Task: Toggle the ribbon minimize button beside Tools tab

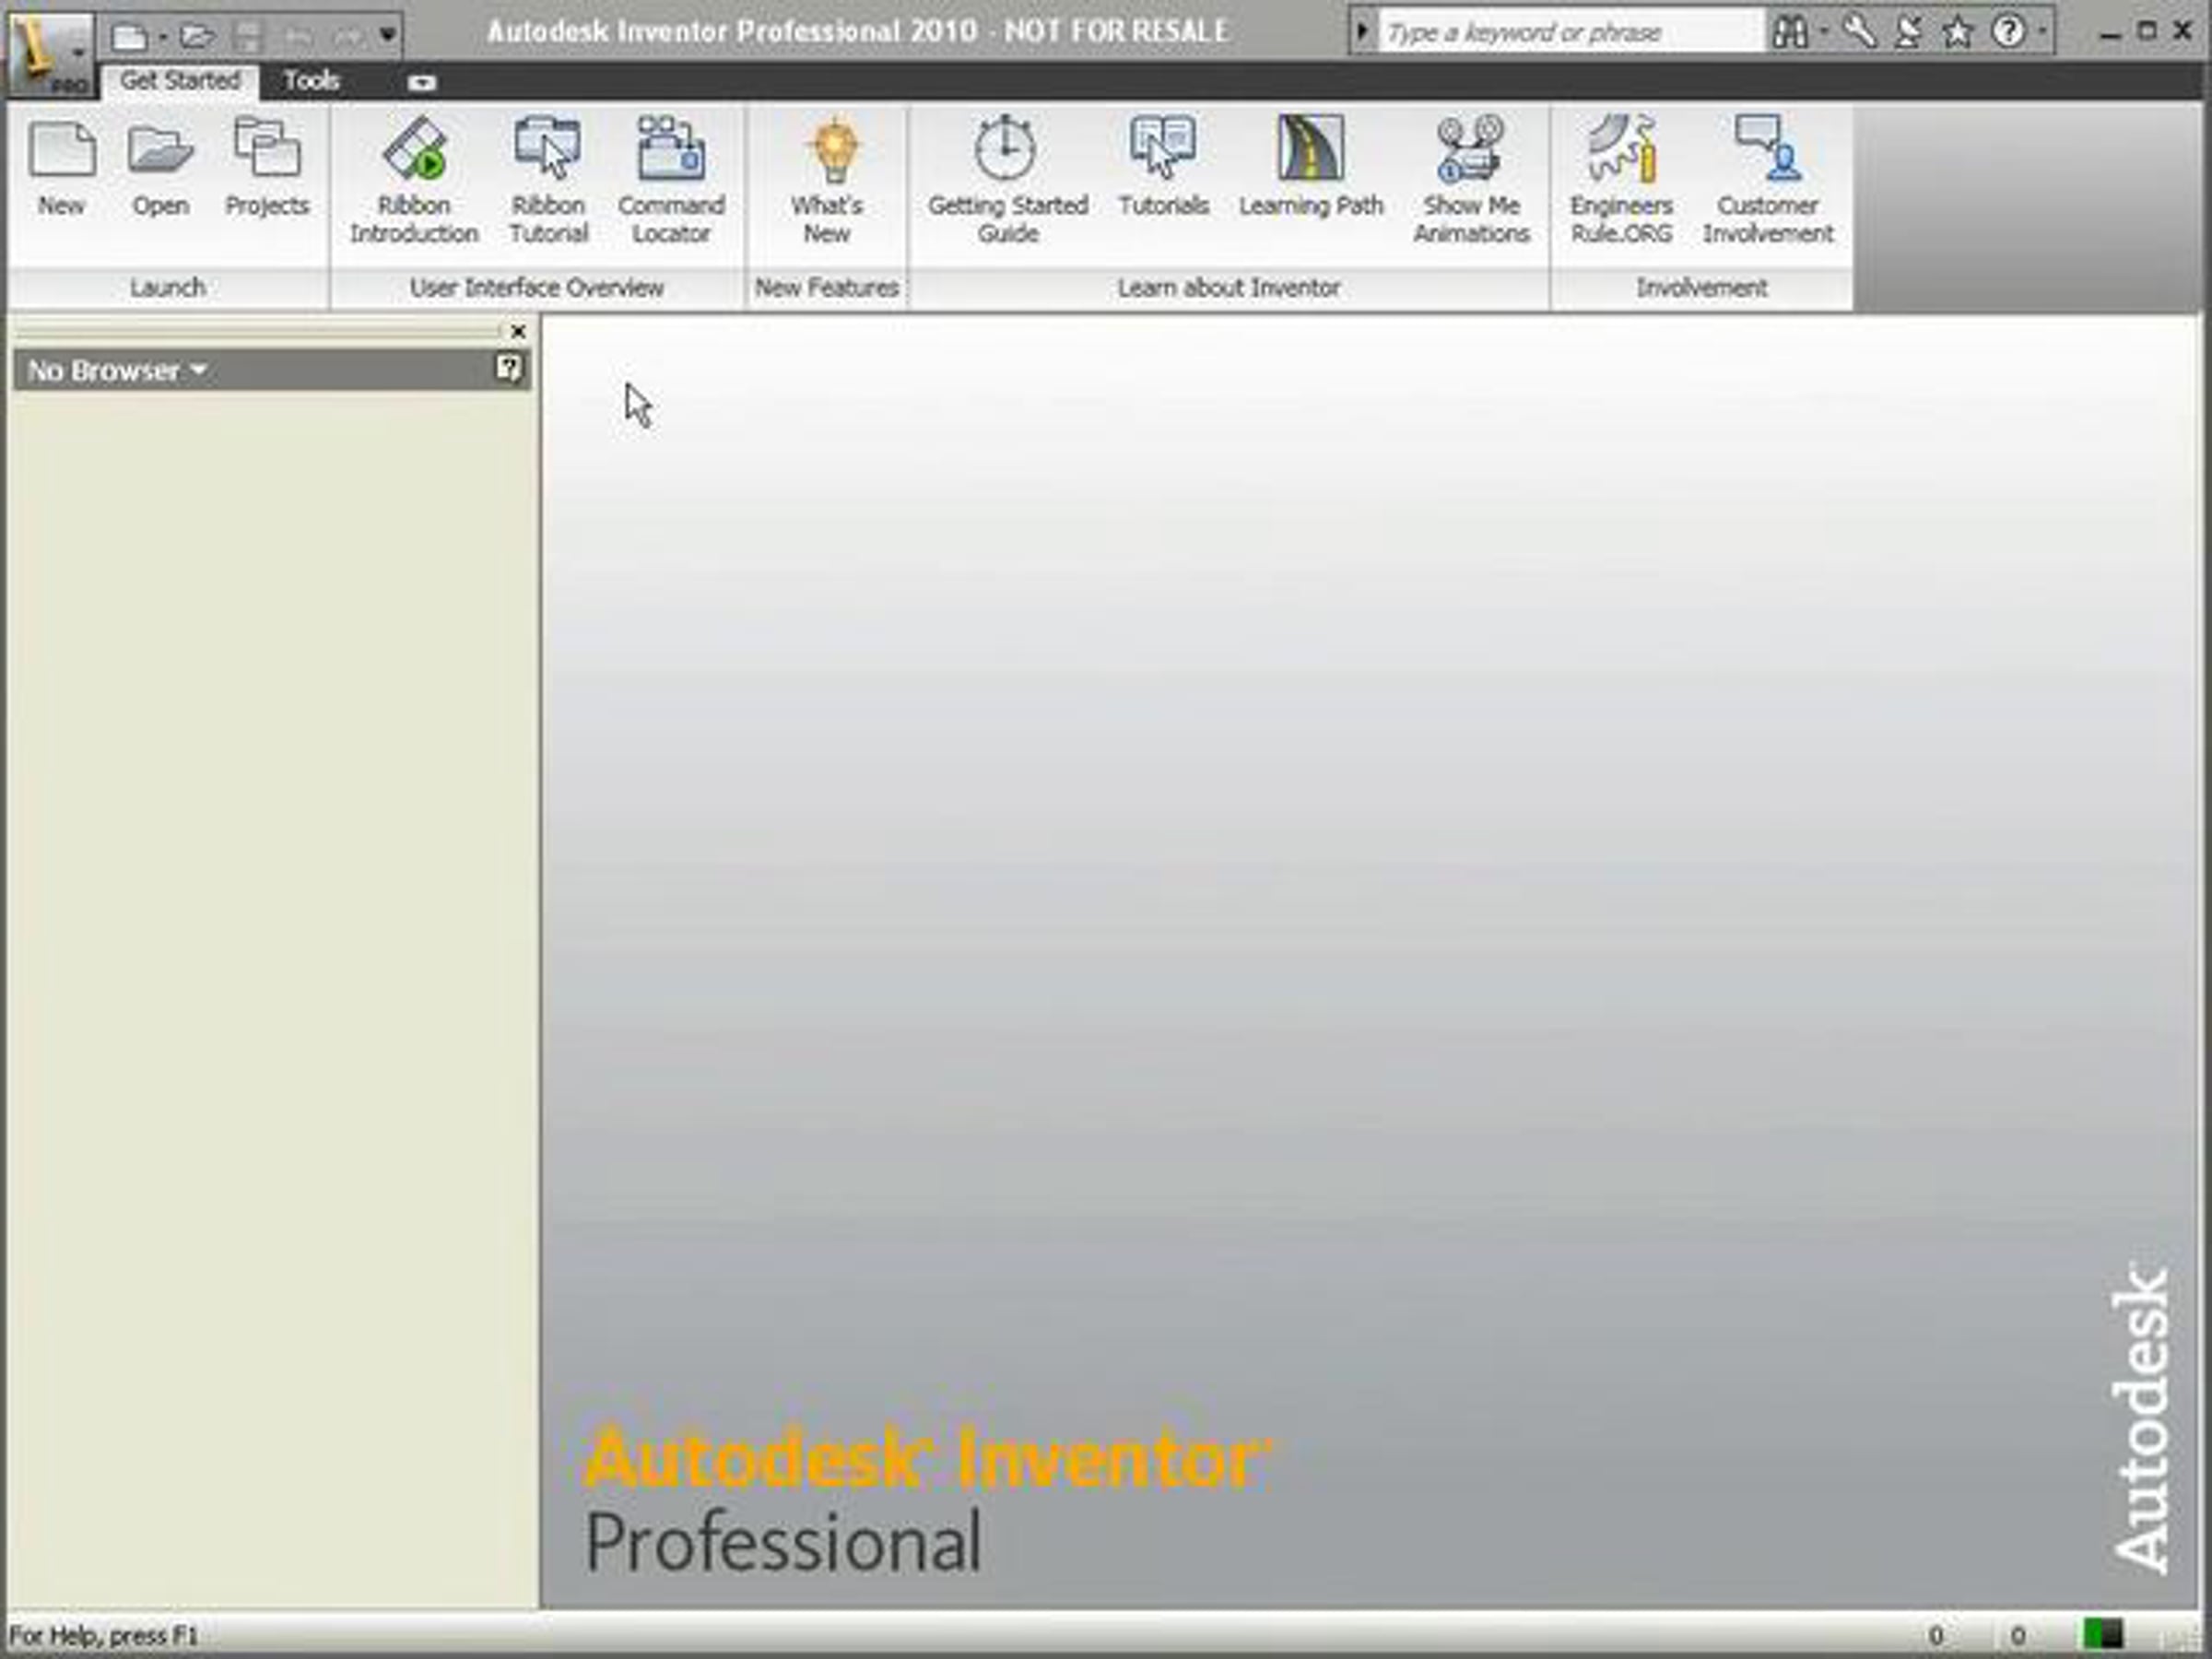Action: point(422,83)
